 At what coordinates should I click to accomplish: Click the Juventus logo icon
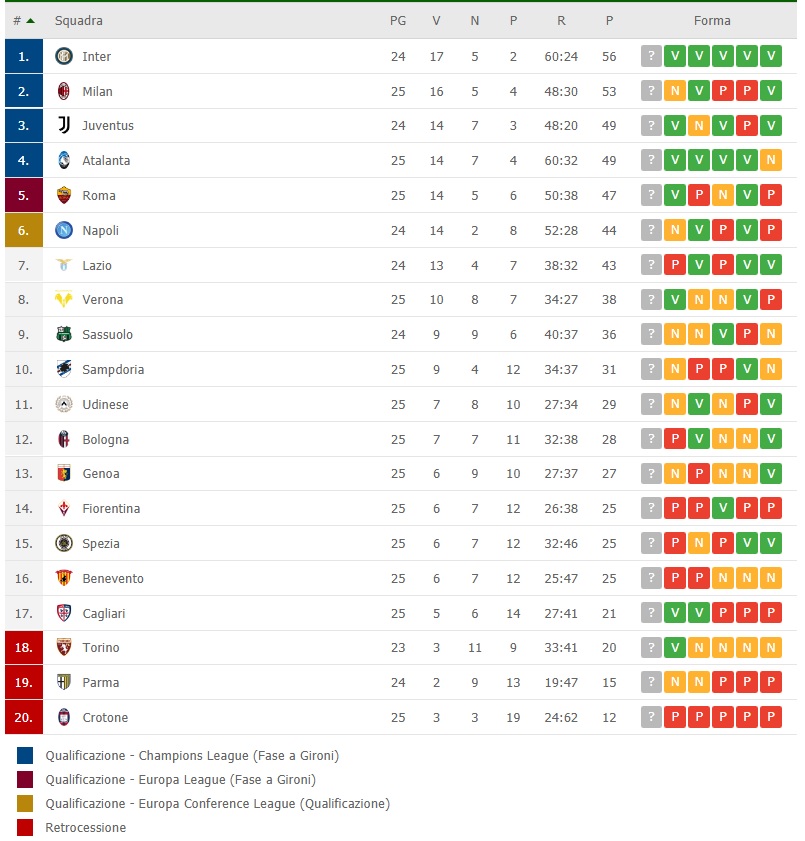[64, 125]
